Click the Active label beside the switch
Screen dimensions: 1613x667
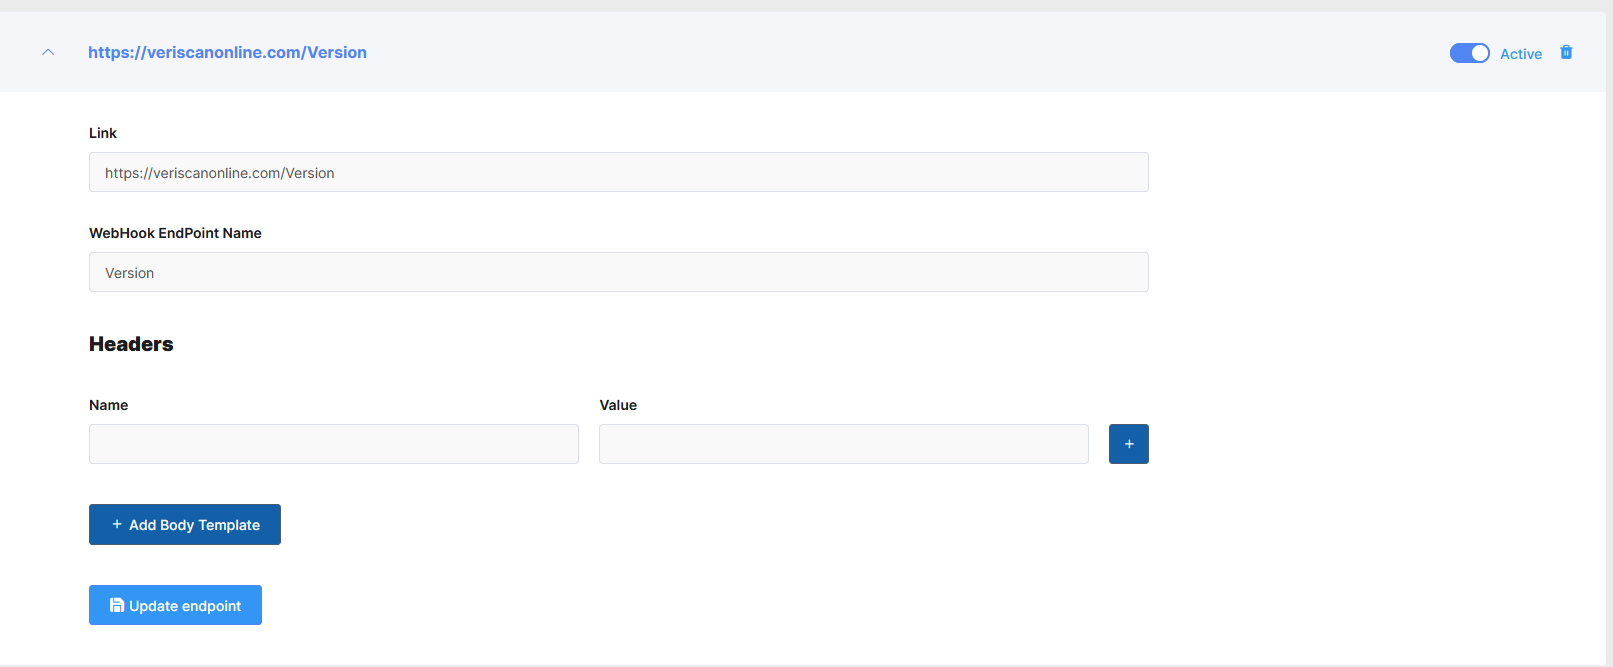coord(1520,54)
